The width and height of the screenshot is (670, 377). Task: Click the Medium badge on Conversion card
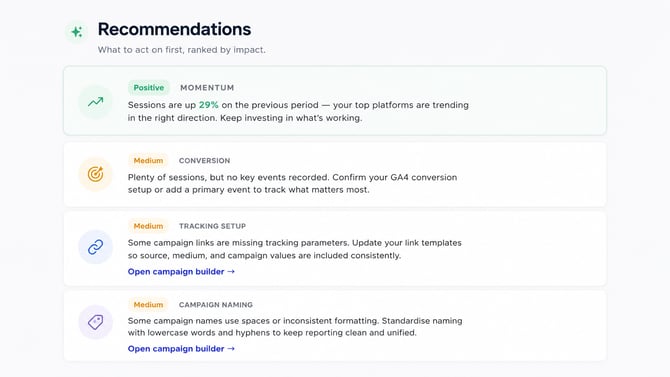point(148,161)
